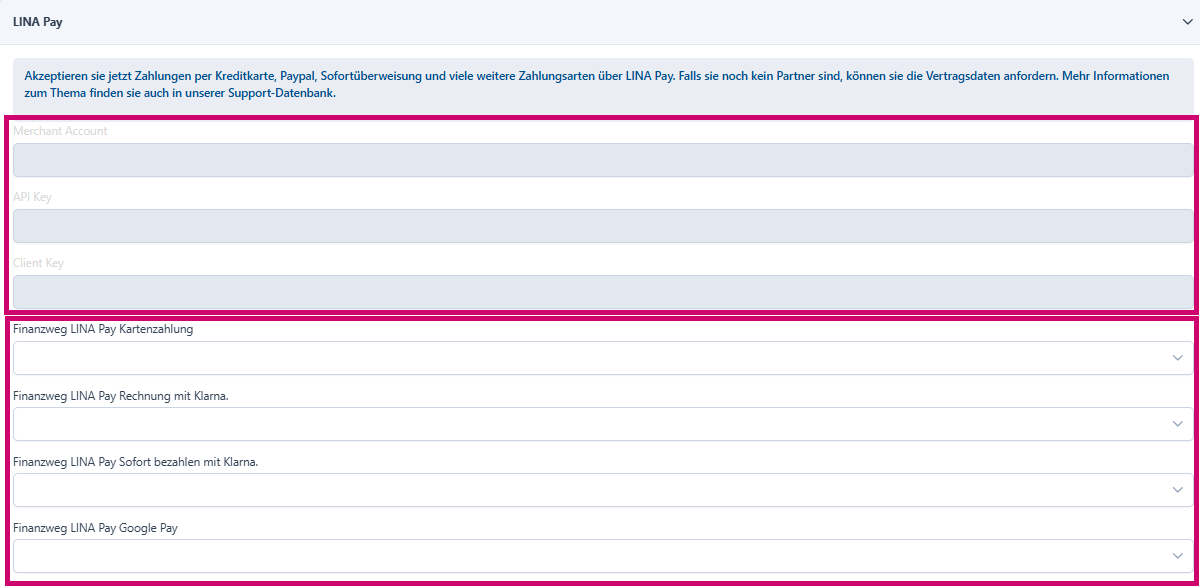
Task: Click the LINA Pay section header title
Action: pos(38,21)
